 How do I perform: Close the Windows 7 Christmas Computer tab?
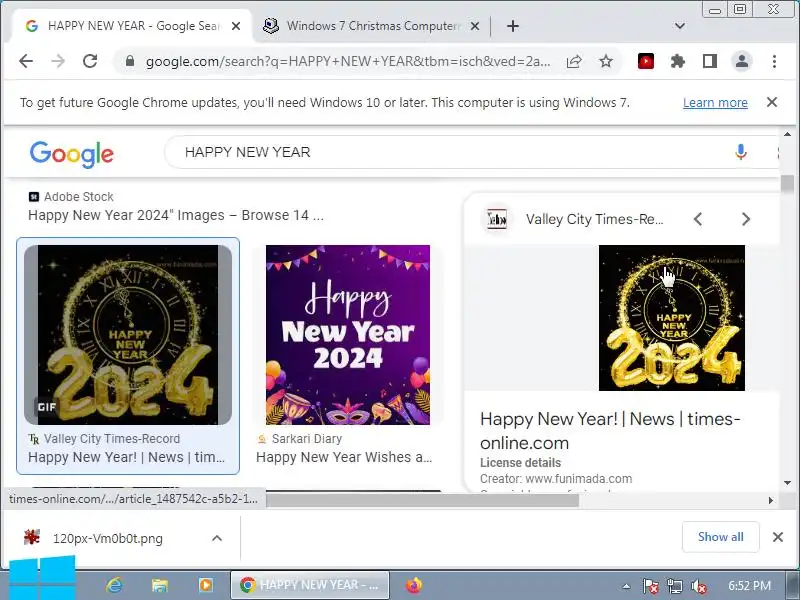click(x=474, y=26)
